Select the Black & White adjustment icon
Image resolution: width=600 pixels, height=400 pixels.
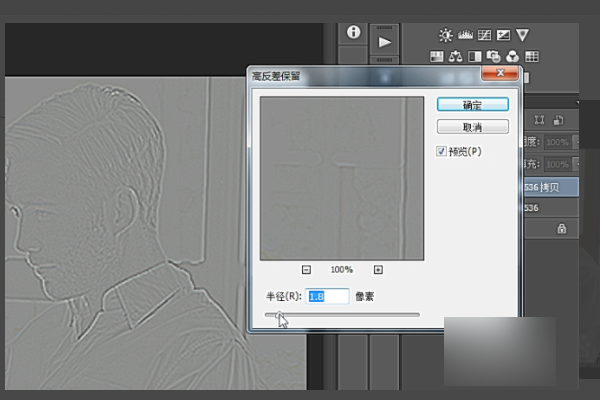tap(475, 56)
